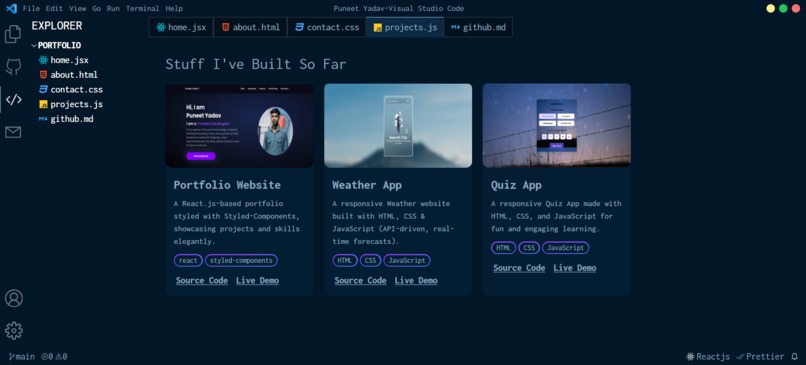806x365 pixels.
Task: Open contact.css in the explorer tree
Action: [76, 89]
